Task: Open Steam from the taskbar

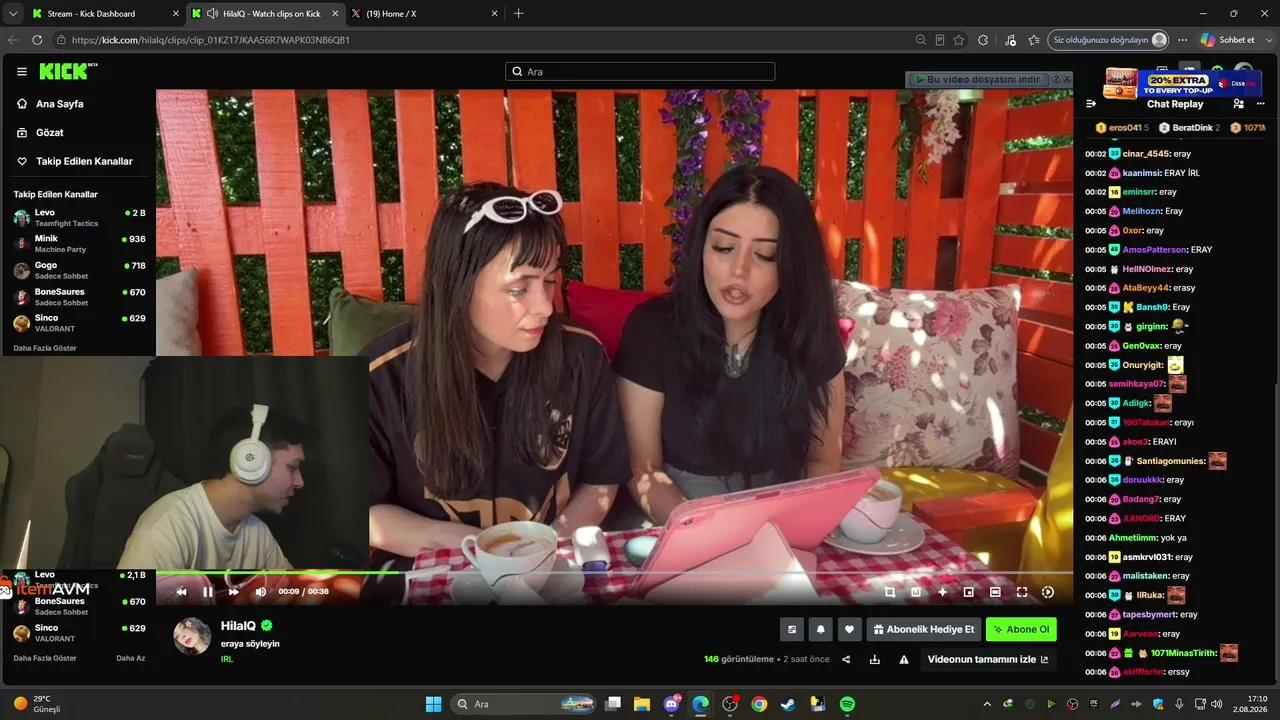Action: pyautogui.click(x=788, y=704)
